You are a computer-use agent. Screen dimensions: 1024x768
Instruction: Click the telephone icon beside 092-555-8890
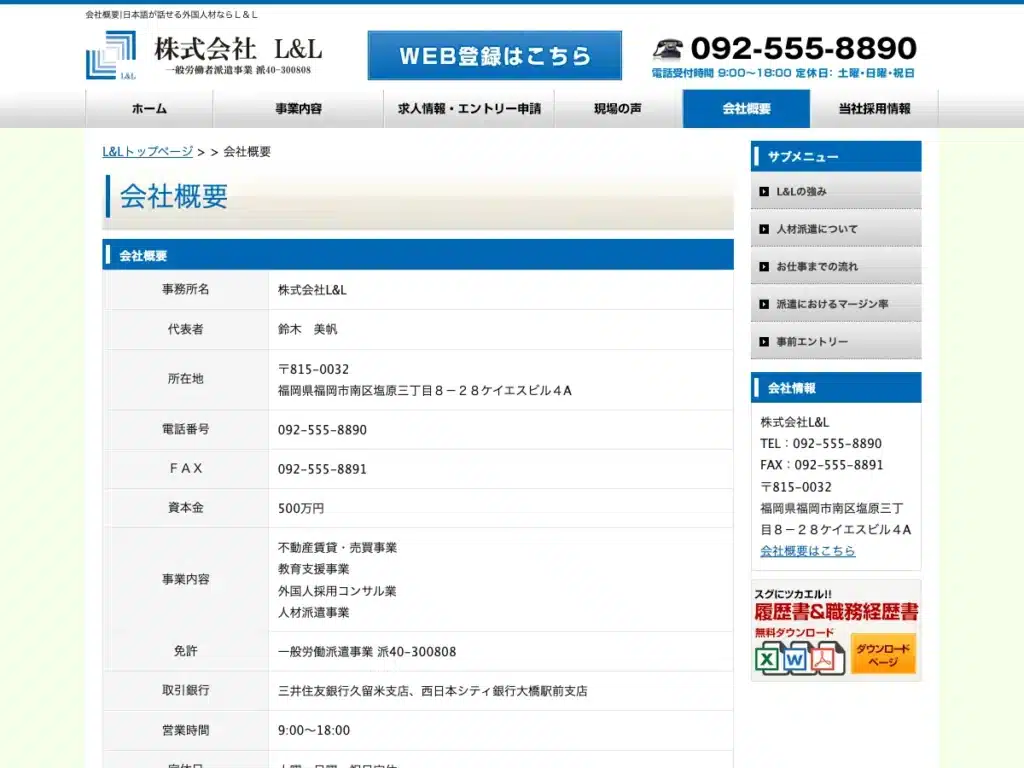[x=667, y=49]
